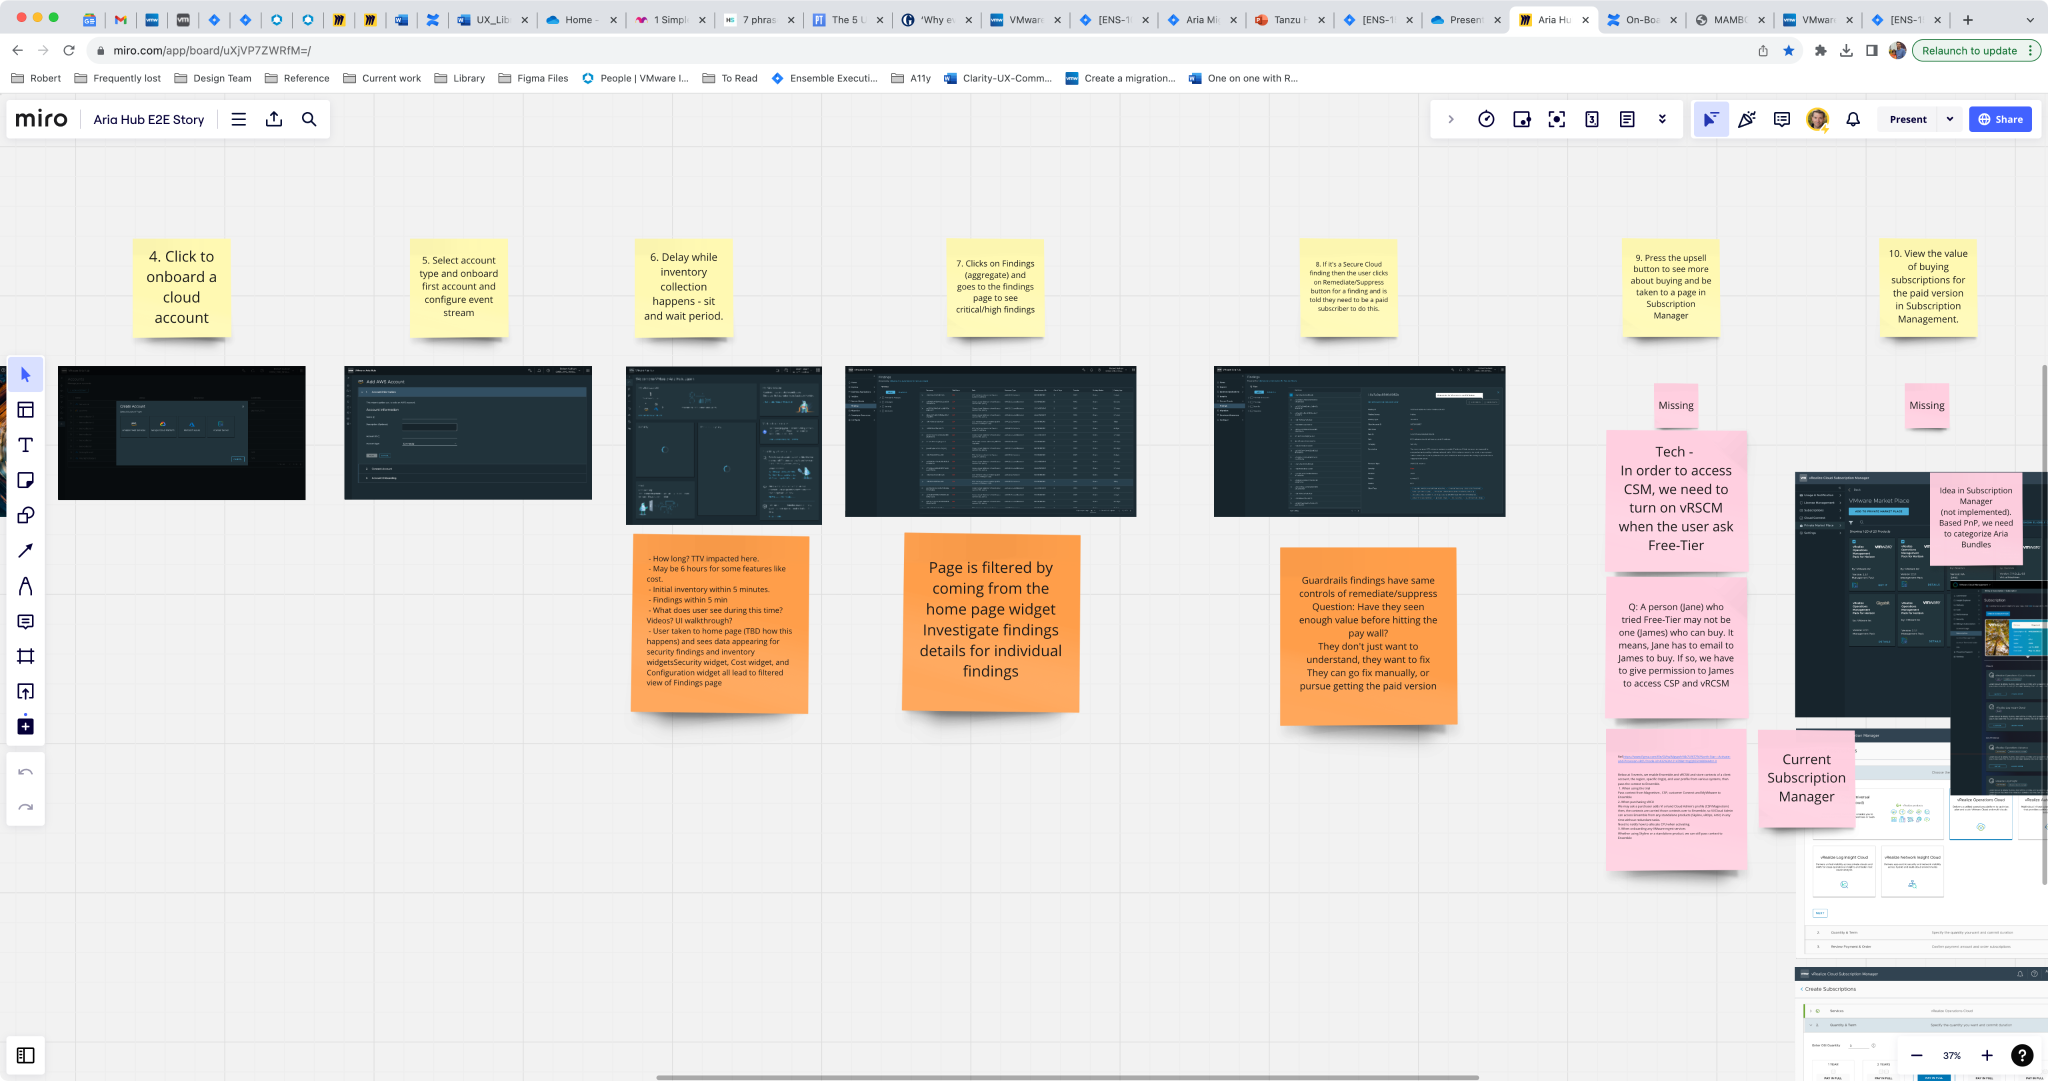Redo the last board action
This screenshot has width=2048, height=1081.
point(26,807)
